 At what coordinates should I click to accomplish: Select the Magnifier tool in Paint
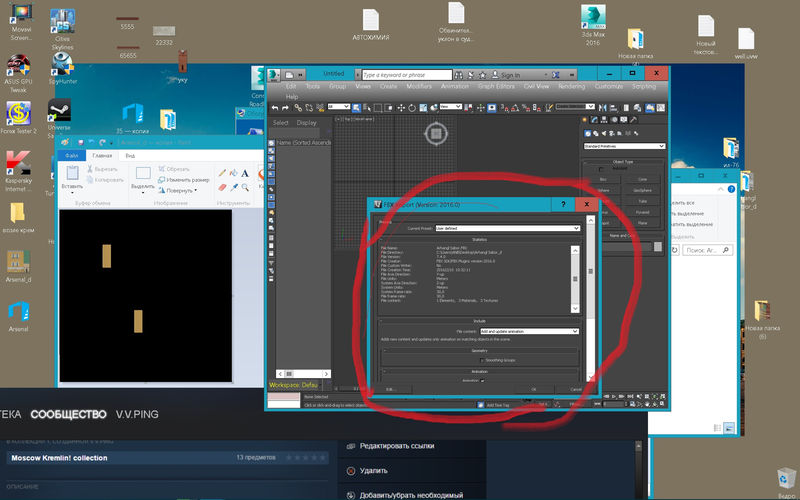[245, 186]
